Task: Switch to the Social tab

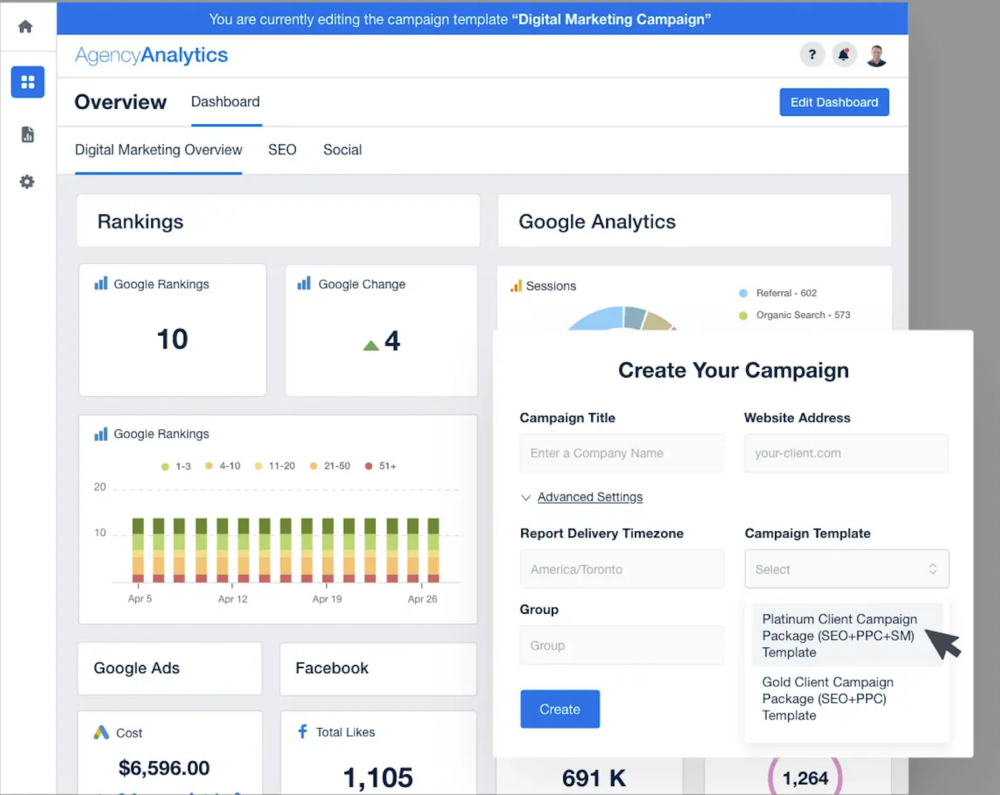Action: [x=342, y=149]
